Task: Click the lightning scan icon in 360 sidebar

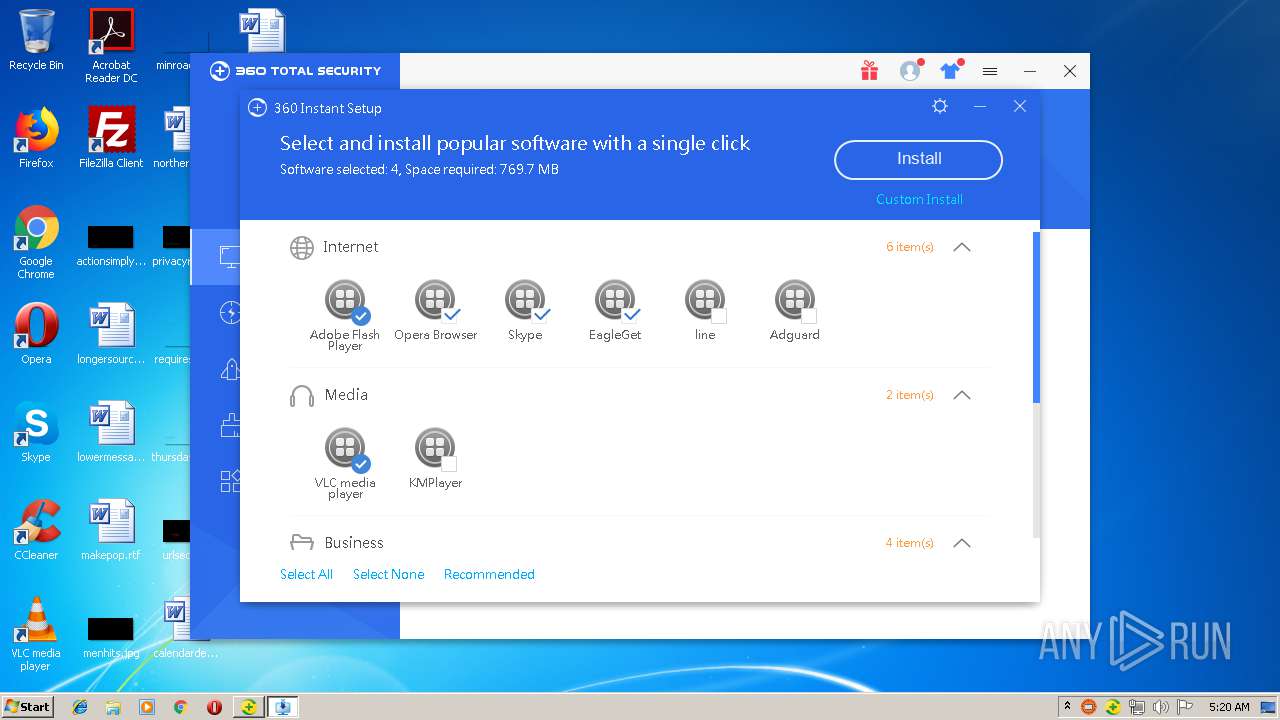Action: point(230,313)
